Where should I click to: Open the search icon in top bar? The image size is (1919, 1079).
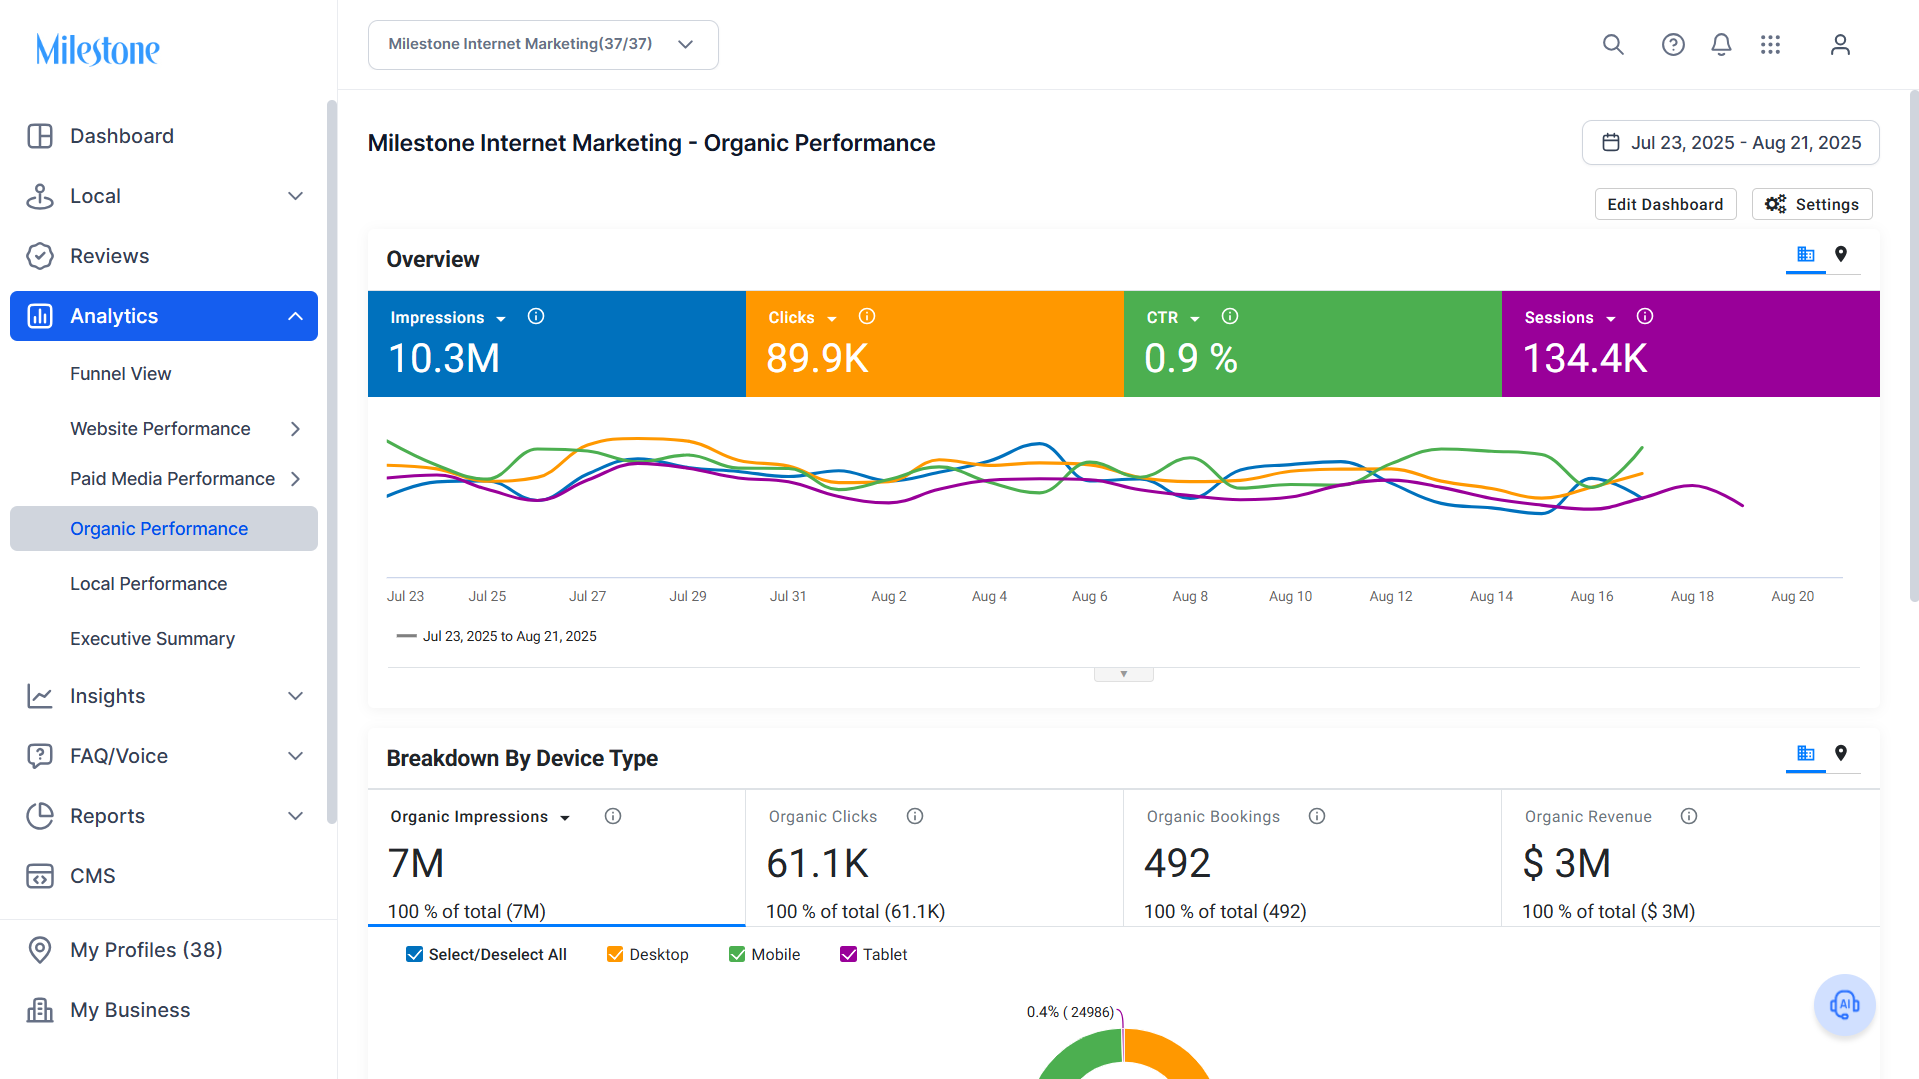(x=1613, y=45)
